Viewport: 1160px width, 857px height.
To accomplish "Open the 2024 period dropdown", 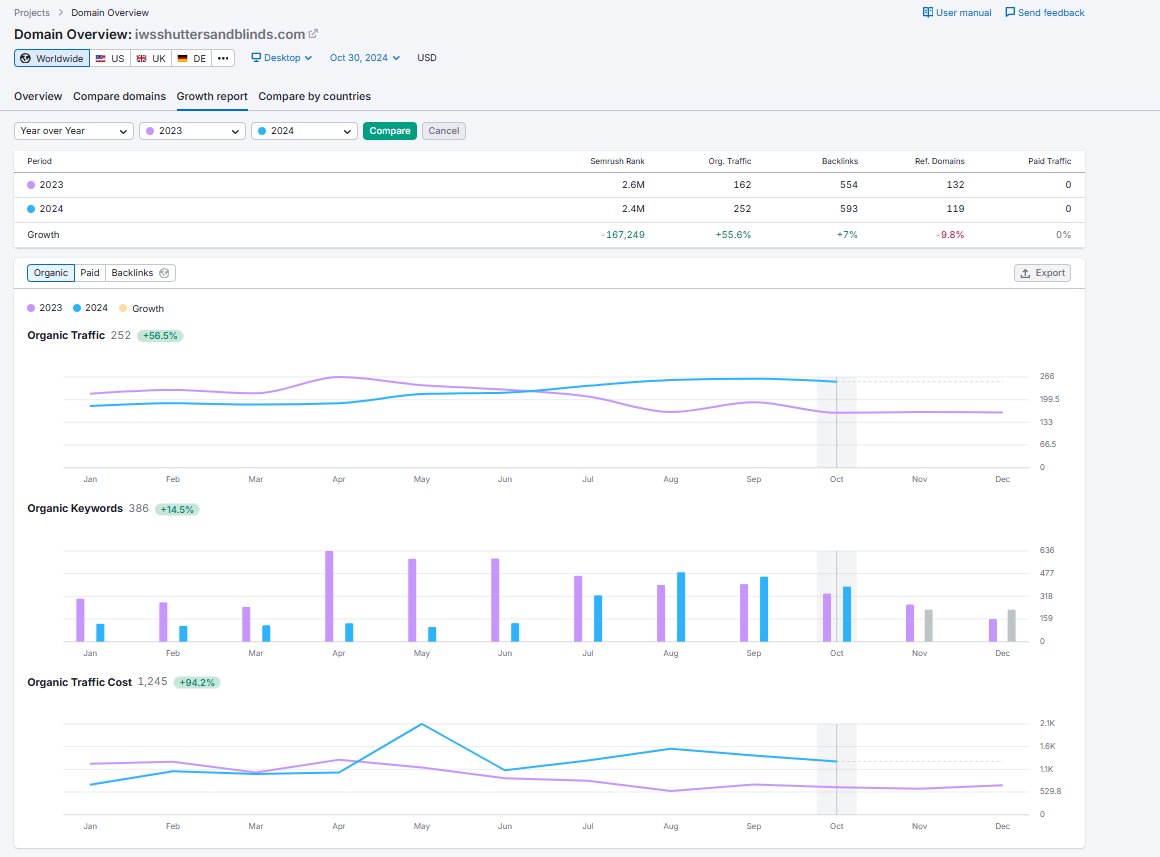I will [305, 131].
